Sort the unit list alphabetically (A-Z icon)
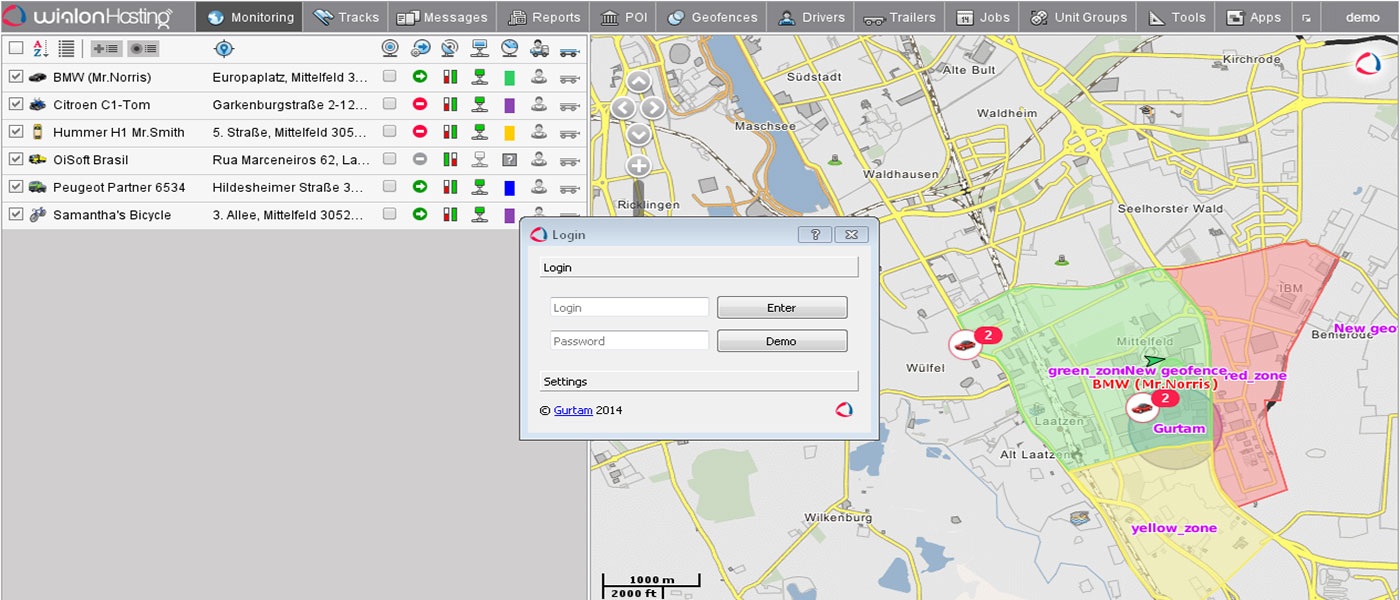 (40, 48)
